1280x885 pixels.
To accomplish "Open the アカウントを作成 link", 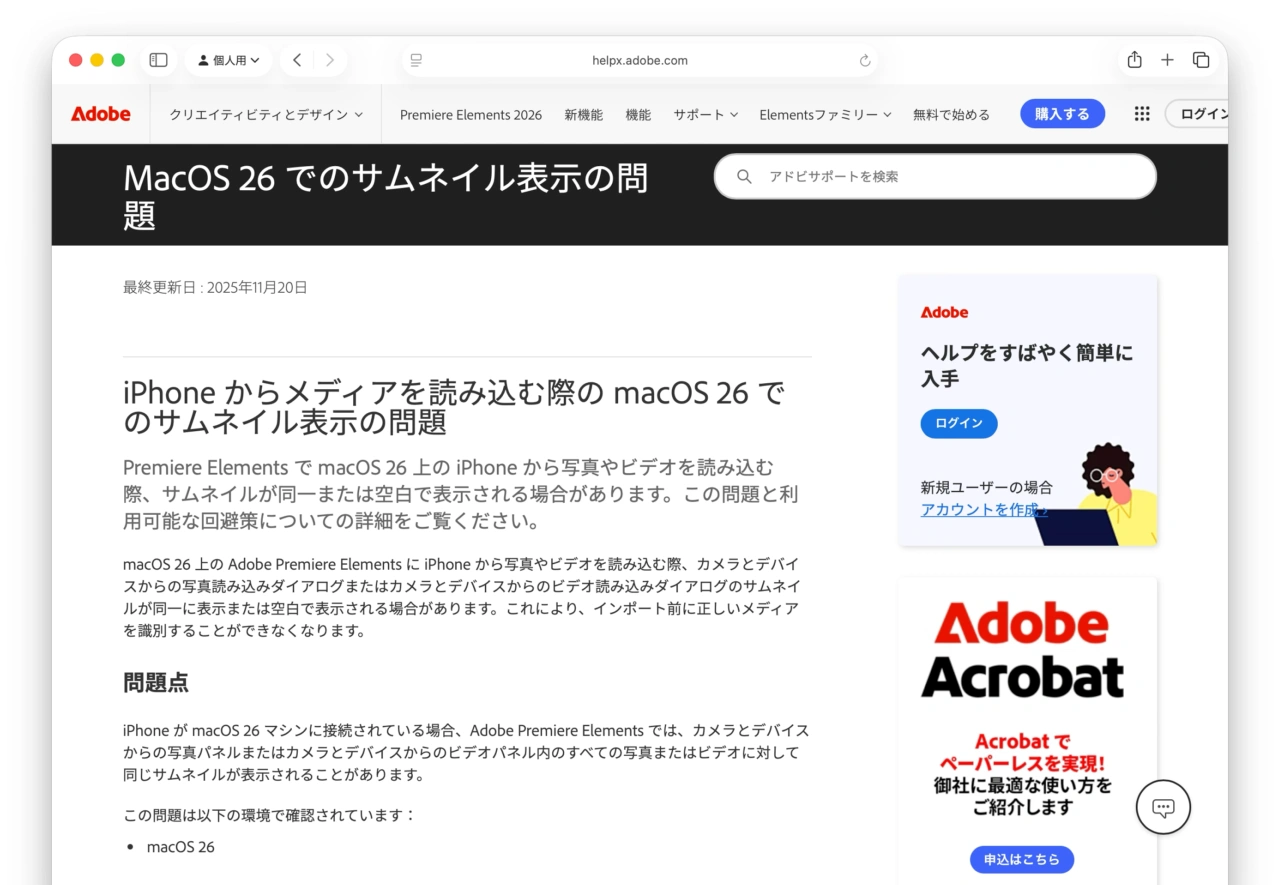I will [984, 509].
